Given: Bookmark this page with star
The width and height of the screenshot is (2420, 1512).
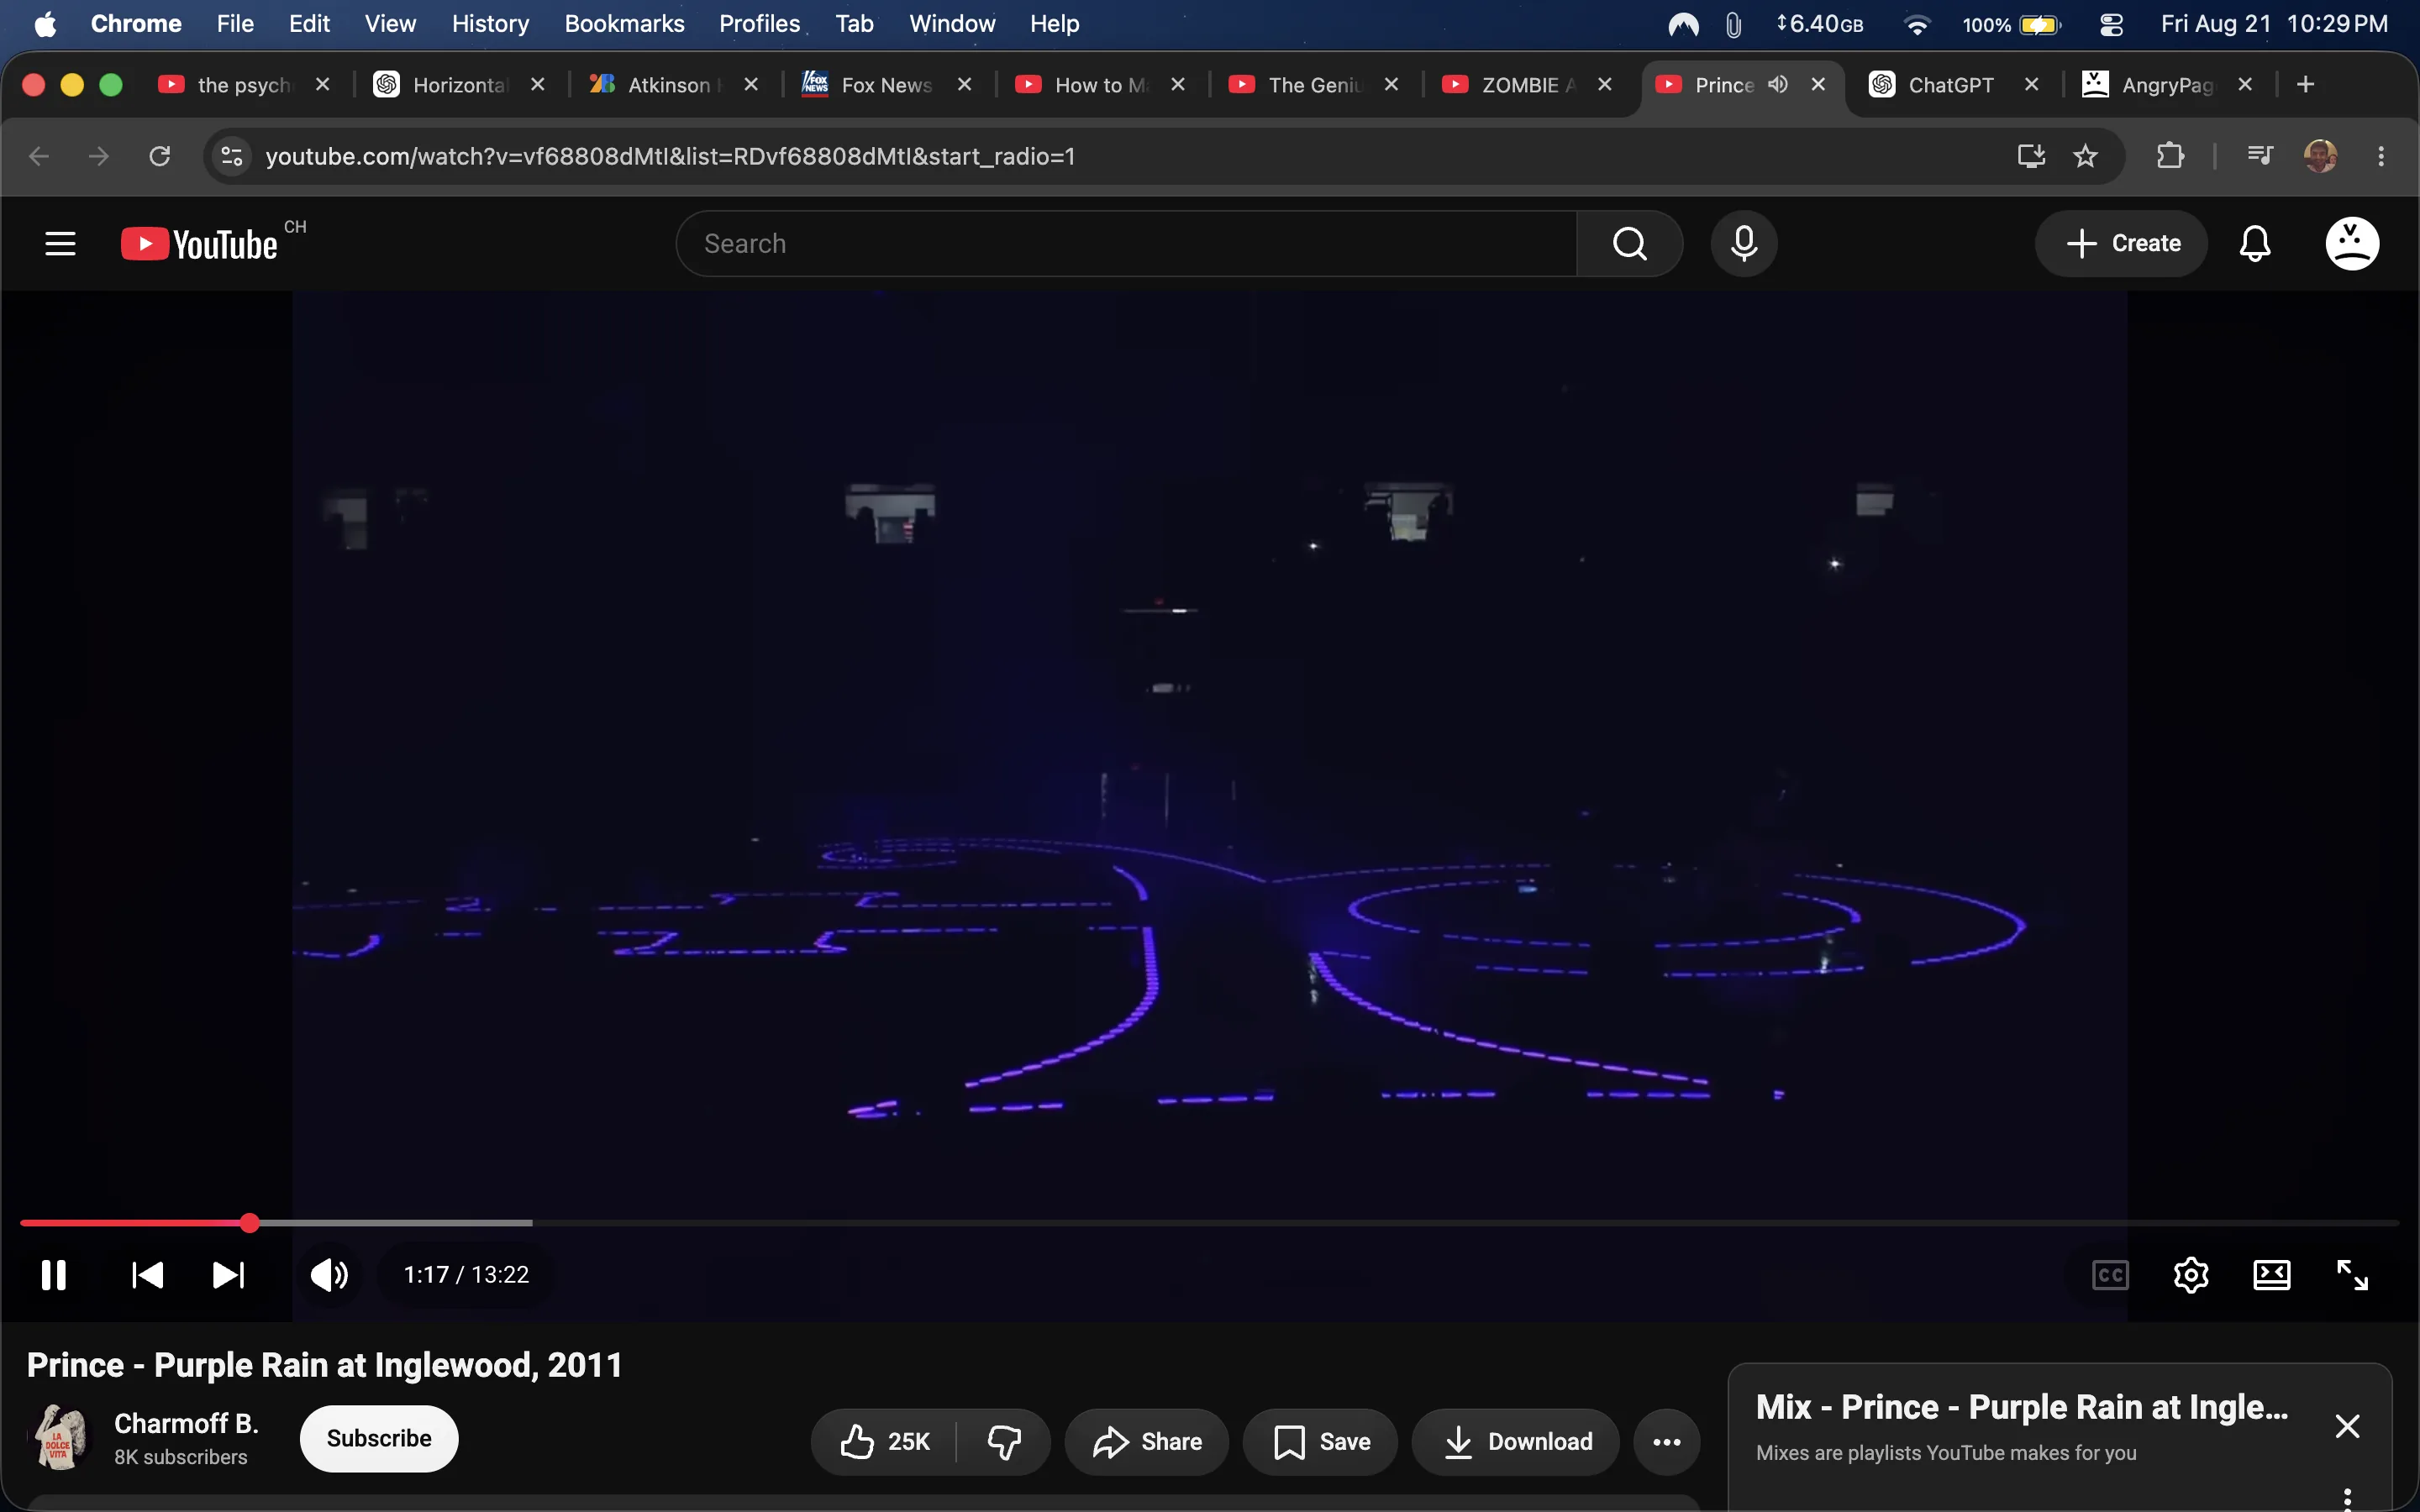Looking at the screenshot, I should [2085, 156].
